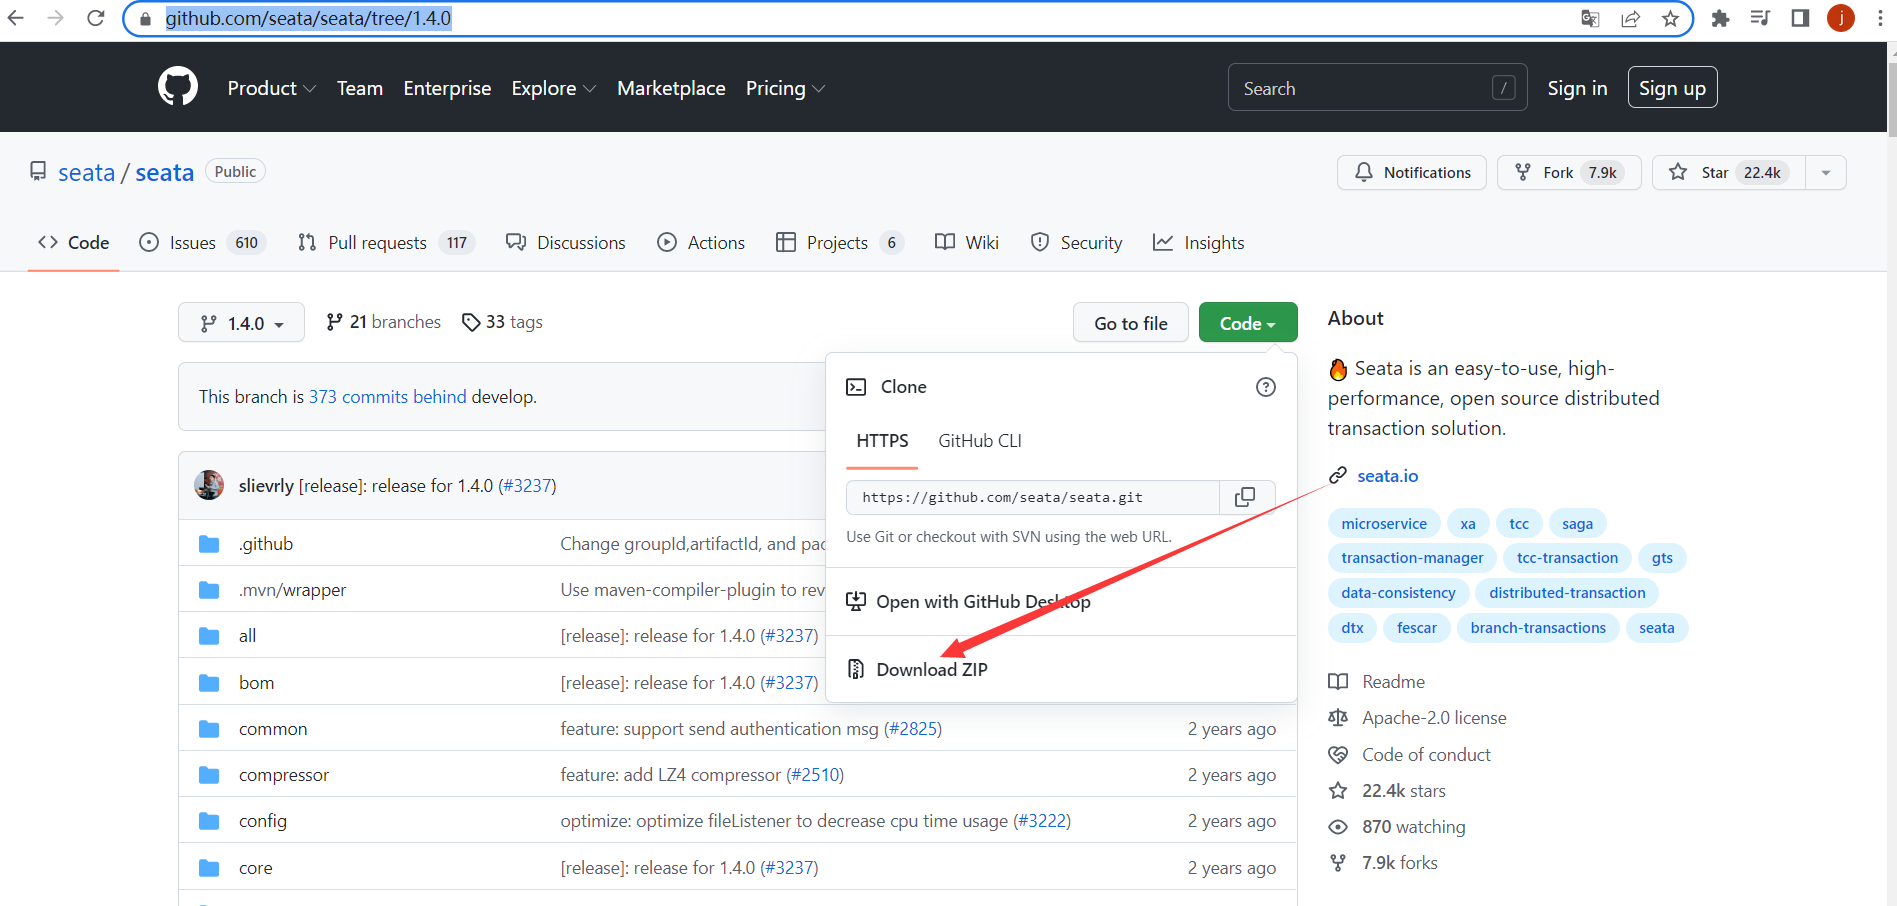Click the bell Notifications button
The height and width of the screenshot is (906, 1897).
[x=1412, y=172]
